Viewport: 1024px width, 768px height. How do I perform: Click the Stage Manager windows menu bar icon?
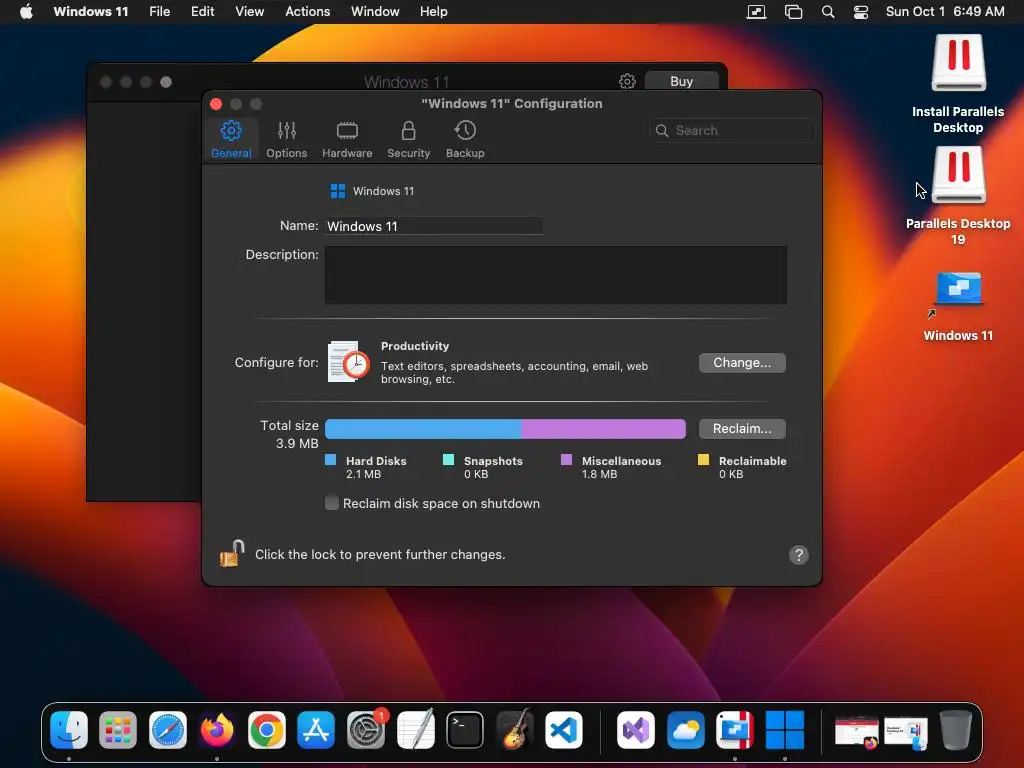(x=793, y=12)
